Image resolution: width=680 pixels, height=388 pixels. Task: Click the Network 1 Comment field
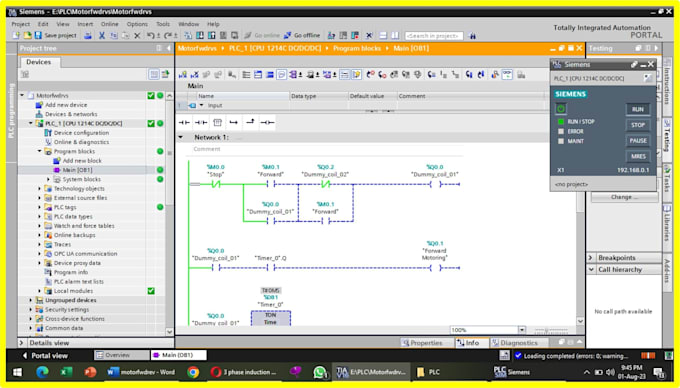coord(327,149)
